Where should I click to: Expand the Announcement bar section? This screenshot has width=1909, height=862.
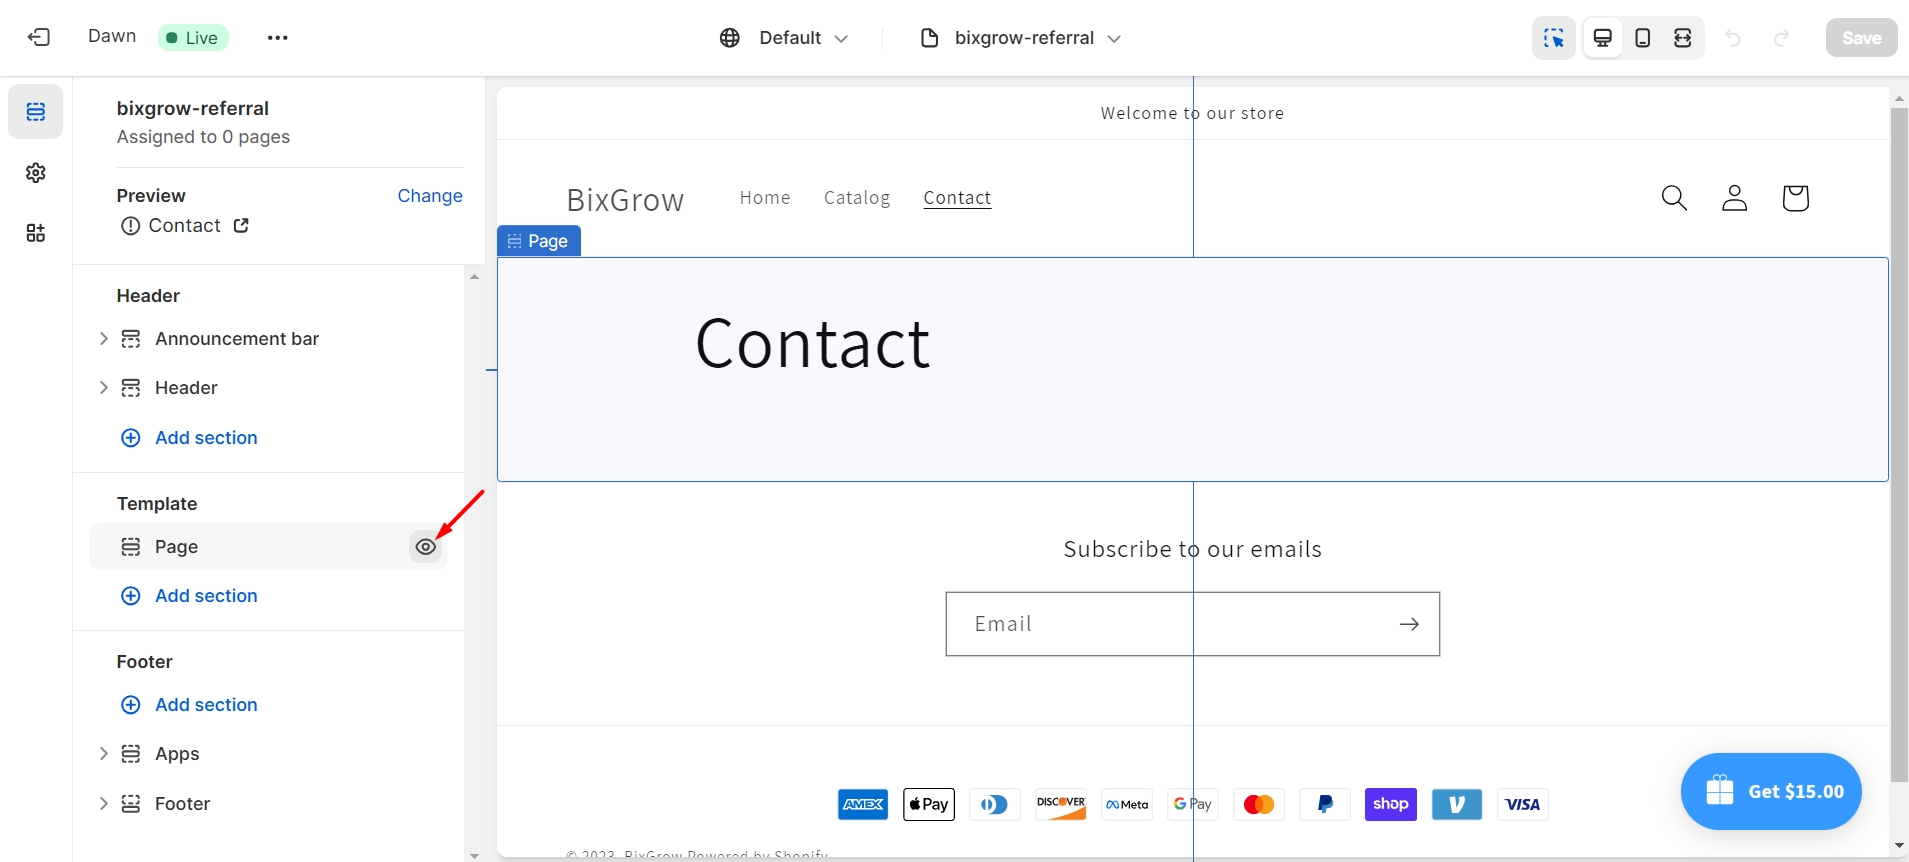(x=103, y=339)
